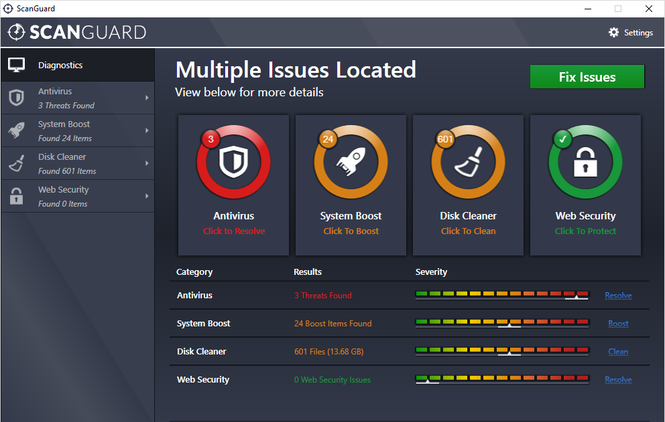The width and height of the screenshot is (665, 422).
Task: Click the Boost link in System Boost row
Action: tap(618, 324)
